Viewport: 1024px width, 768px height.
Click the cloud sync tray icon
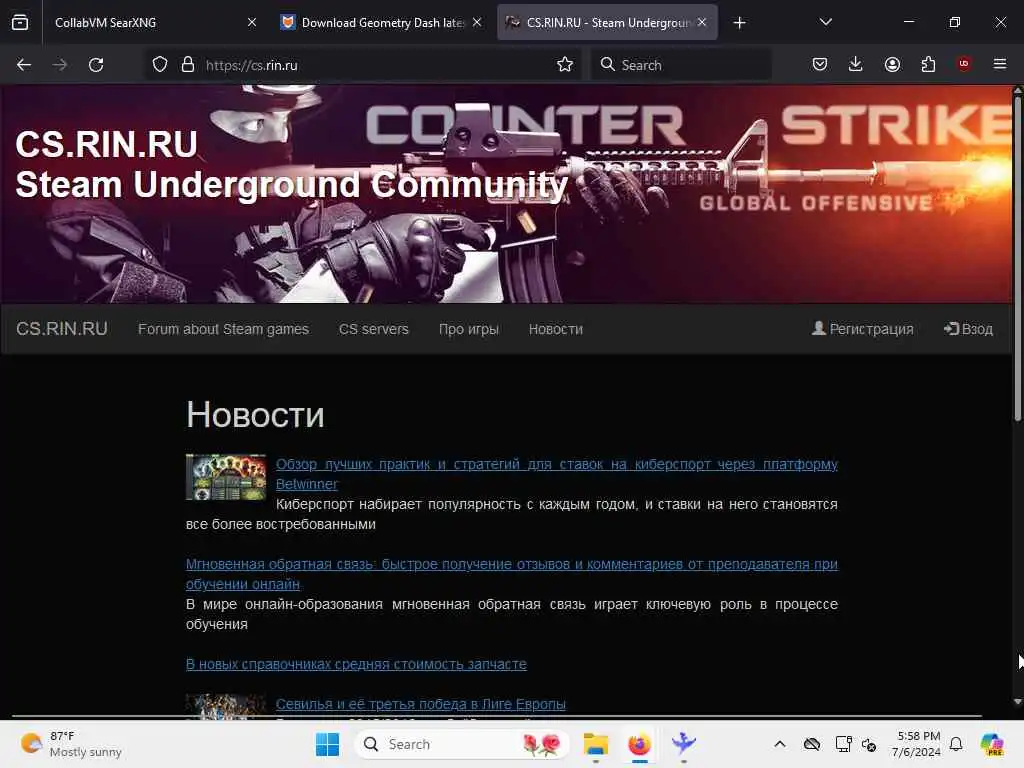tap(812, 744)
